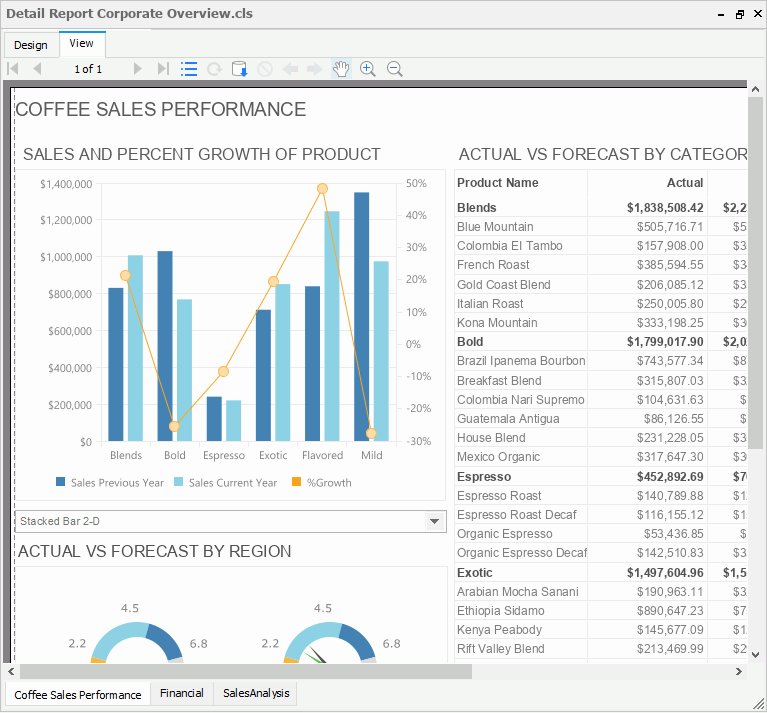
Task: Open the SalesAnalysis sheet tab
Action: [x=254, y=693]
